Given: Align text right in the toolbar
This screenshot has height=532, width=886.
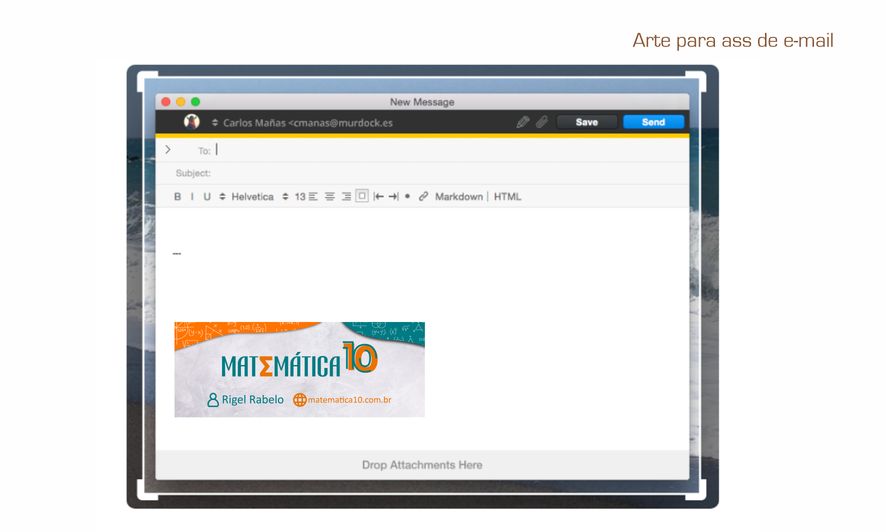Looking at the screenshot, I should click(346, 197).
